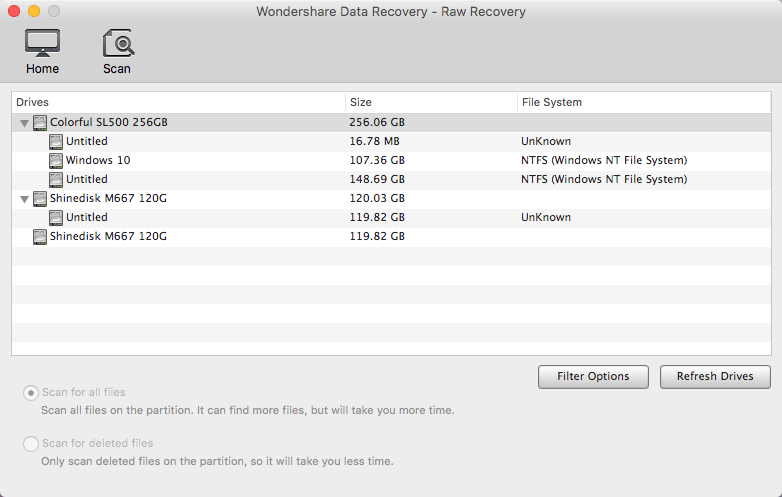Click the 120.03 GB size value
The height and width of the screenshot is (497, 782).
pyautogui.click(x=377, y=198)
